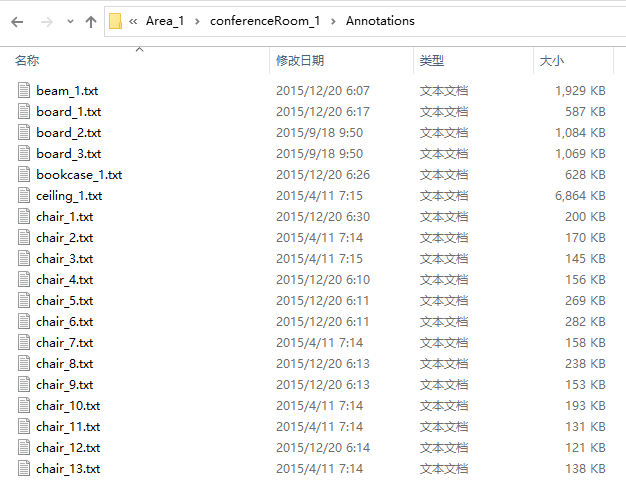The image size is (626, 480).
Task: Click the chair_5.txt file icon
Action: click(x=24, y=300)
